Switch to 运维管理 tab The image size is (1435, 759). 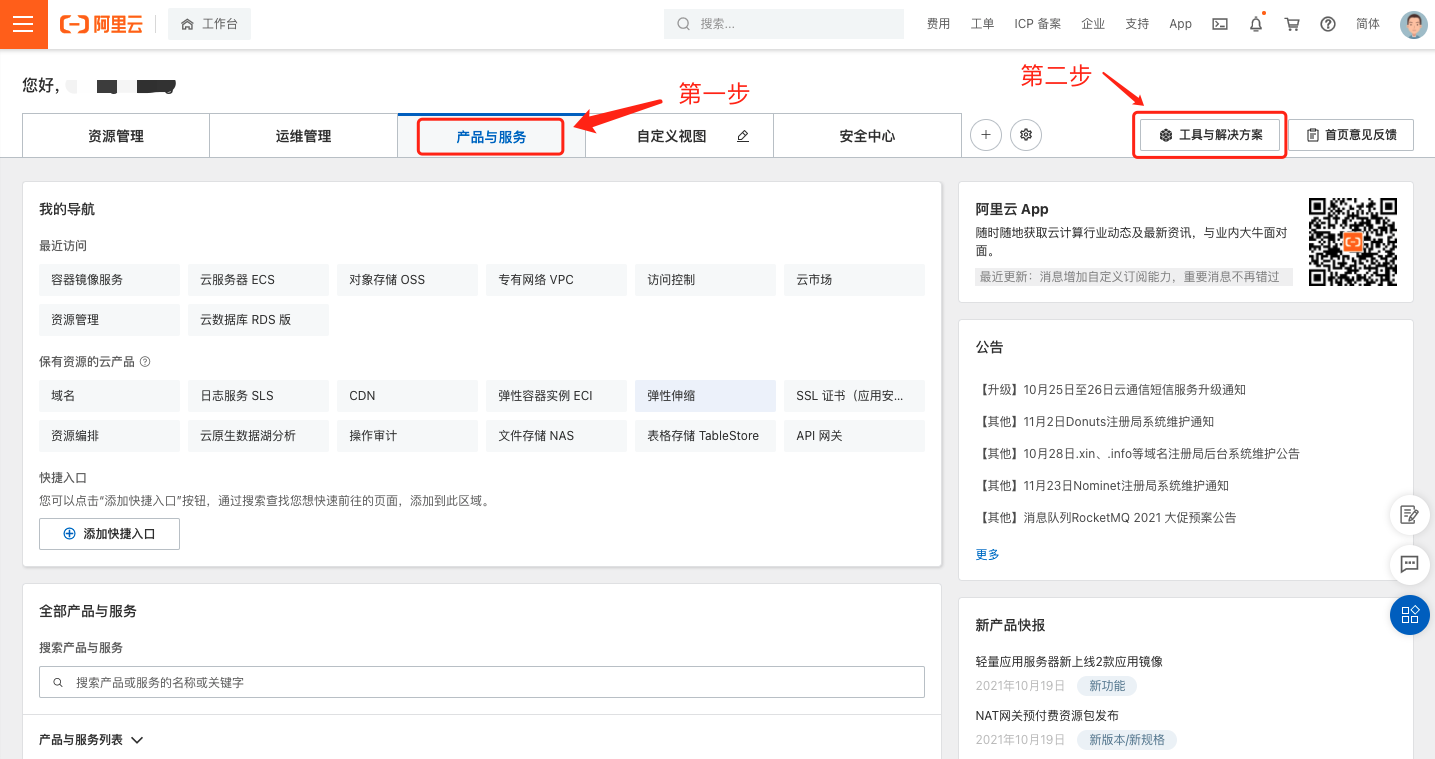303,136
